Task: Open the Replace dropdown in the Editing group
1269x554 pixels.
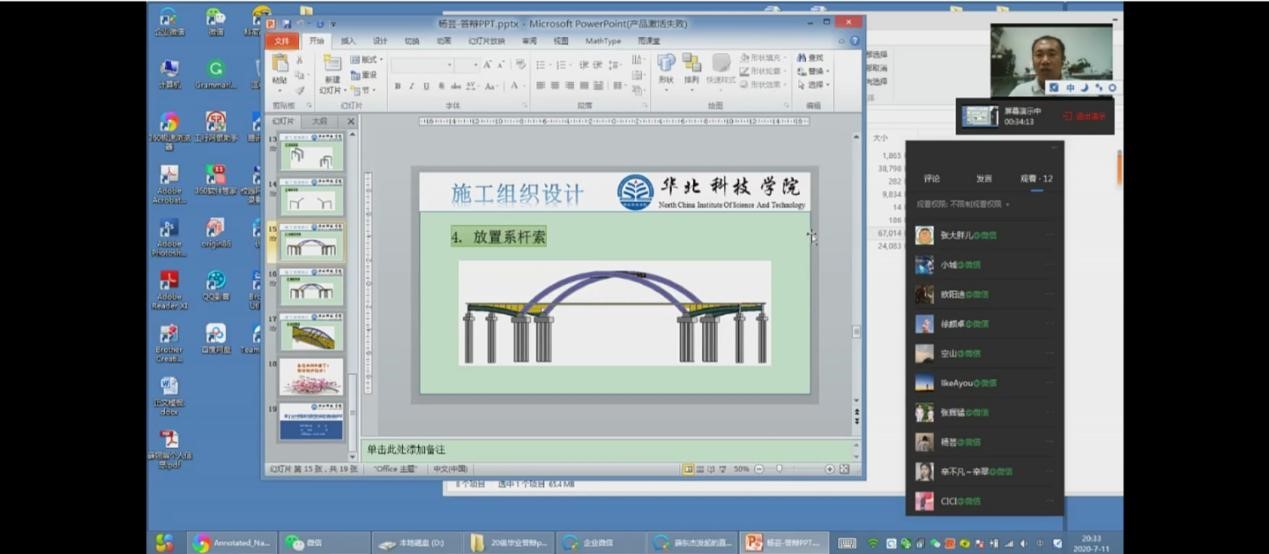Action: pyautogui.click(x=813, y=71)
